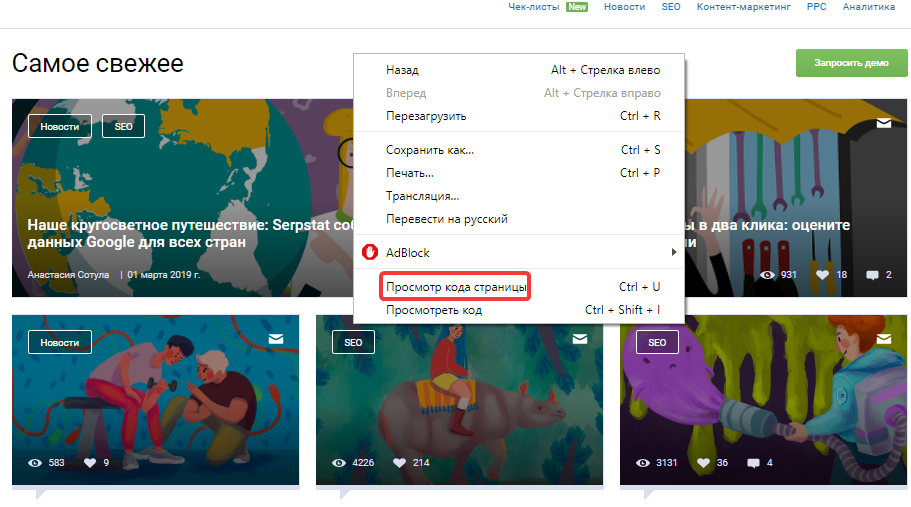The image size is (911, 507).
Task: Open the SEO link in top navigation
Action: pos(671,7)
